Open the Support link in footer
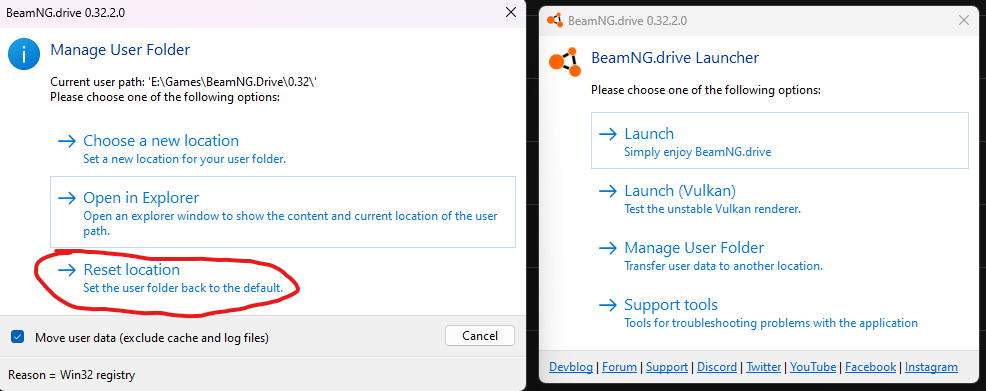Viewport: 986px width, 391px height. click(667, 367)
